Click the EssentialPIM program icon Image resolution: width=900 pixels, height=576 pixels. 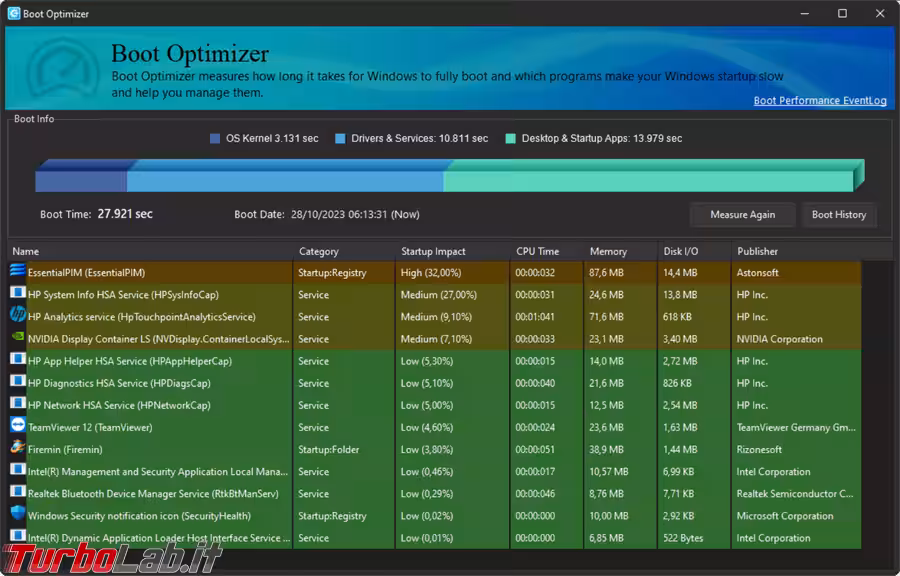[x=17, y=272]
